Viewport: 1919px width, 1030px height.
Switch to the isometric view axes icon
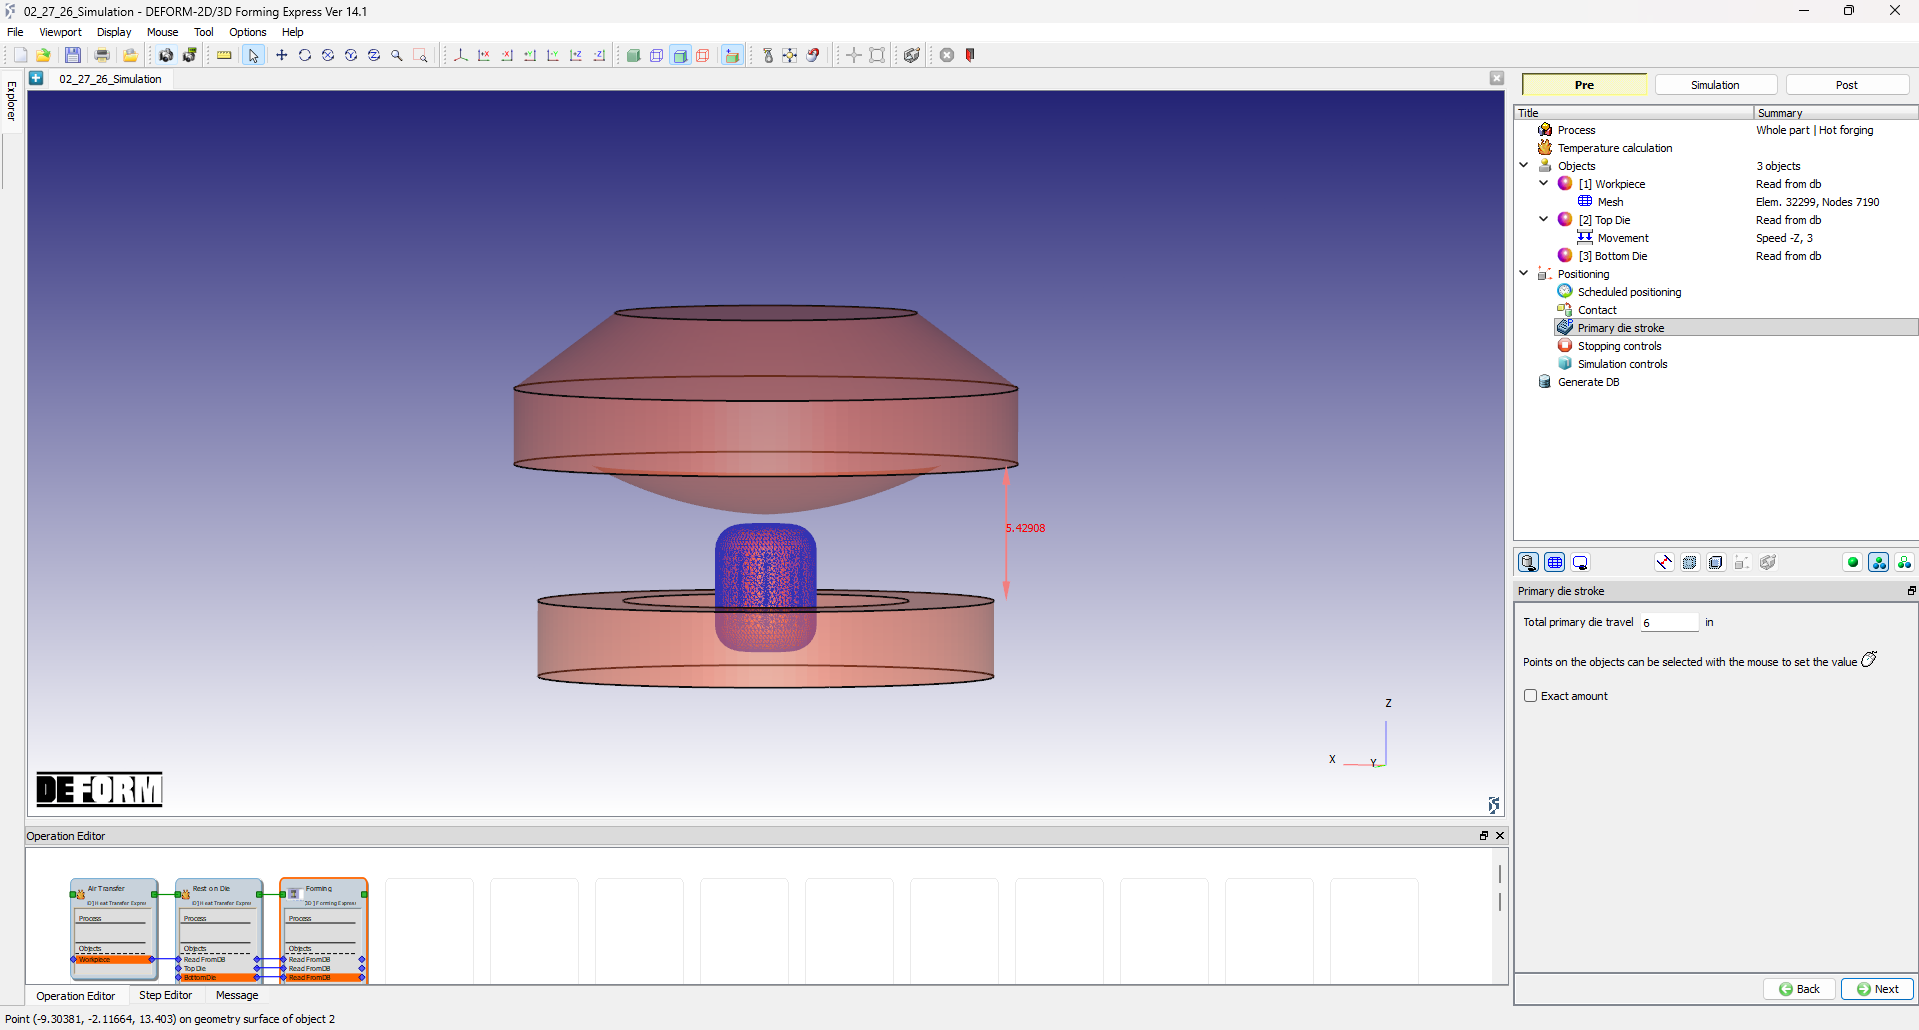(461, 55)
